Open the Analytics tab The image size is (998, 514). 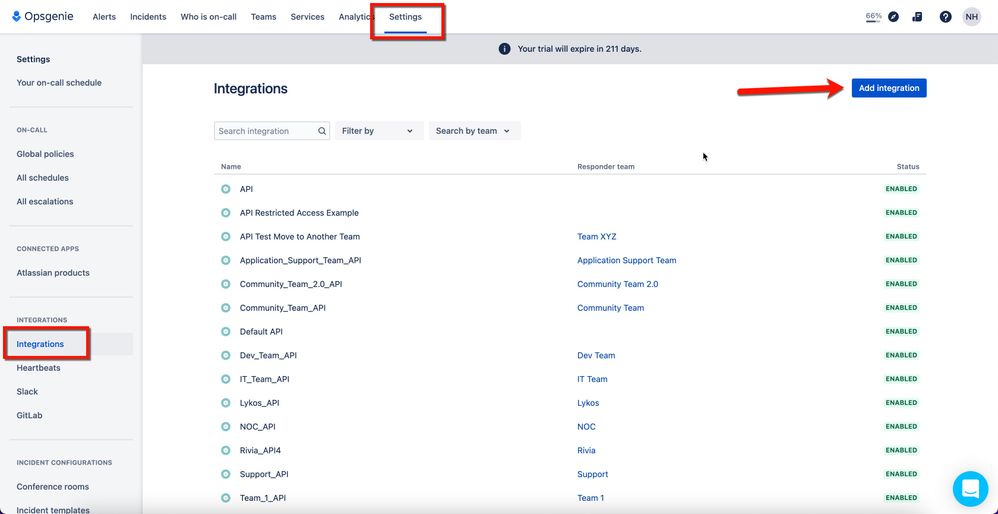tap(356, 17)
